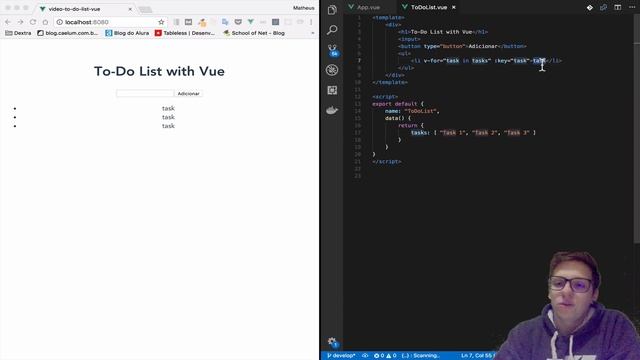Open the More Actions ellipsis in the editor
Screen dimensions: 640x360
pyautogui.click(x=631, y=7)
